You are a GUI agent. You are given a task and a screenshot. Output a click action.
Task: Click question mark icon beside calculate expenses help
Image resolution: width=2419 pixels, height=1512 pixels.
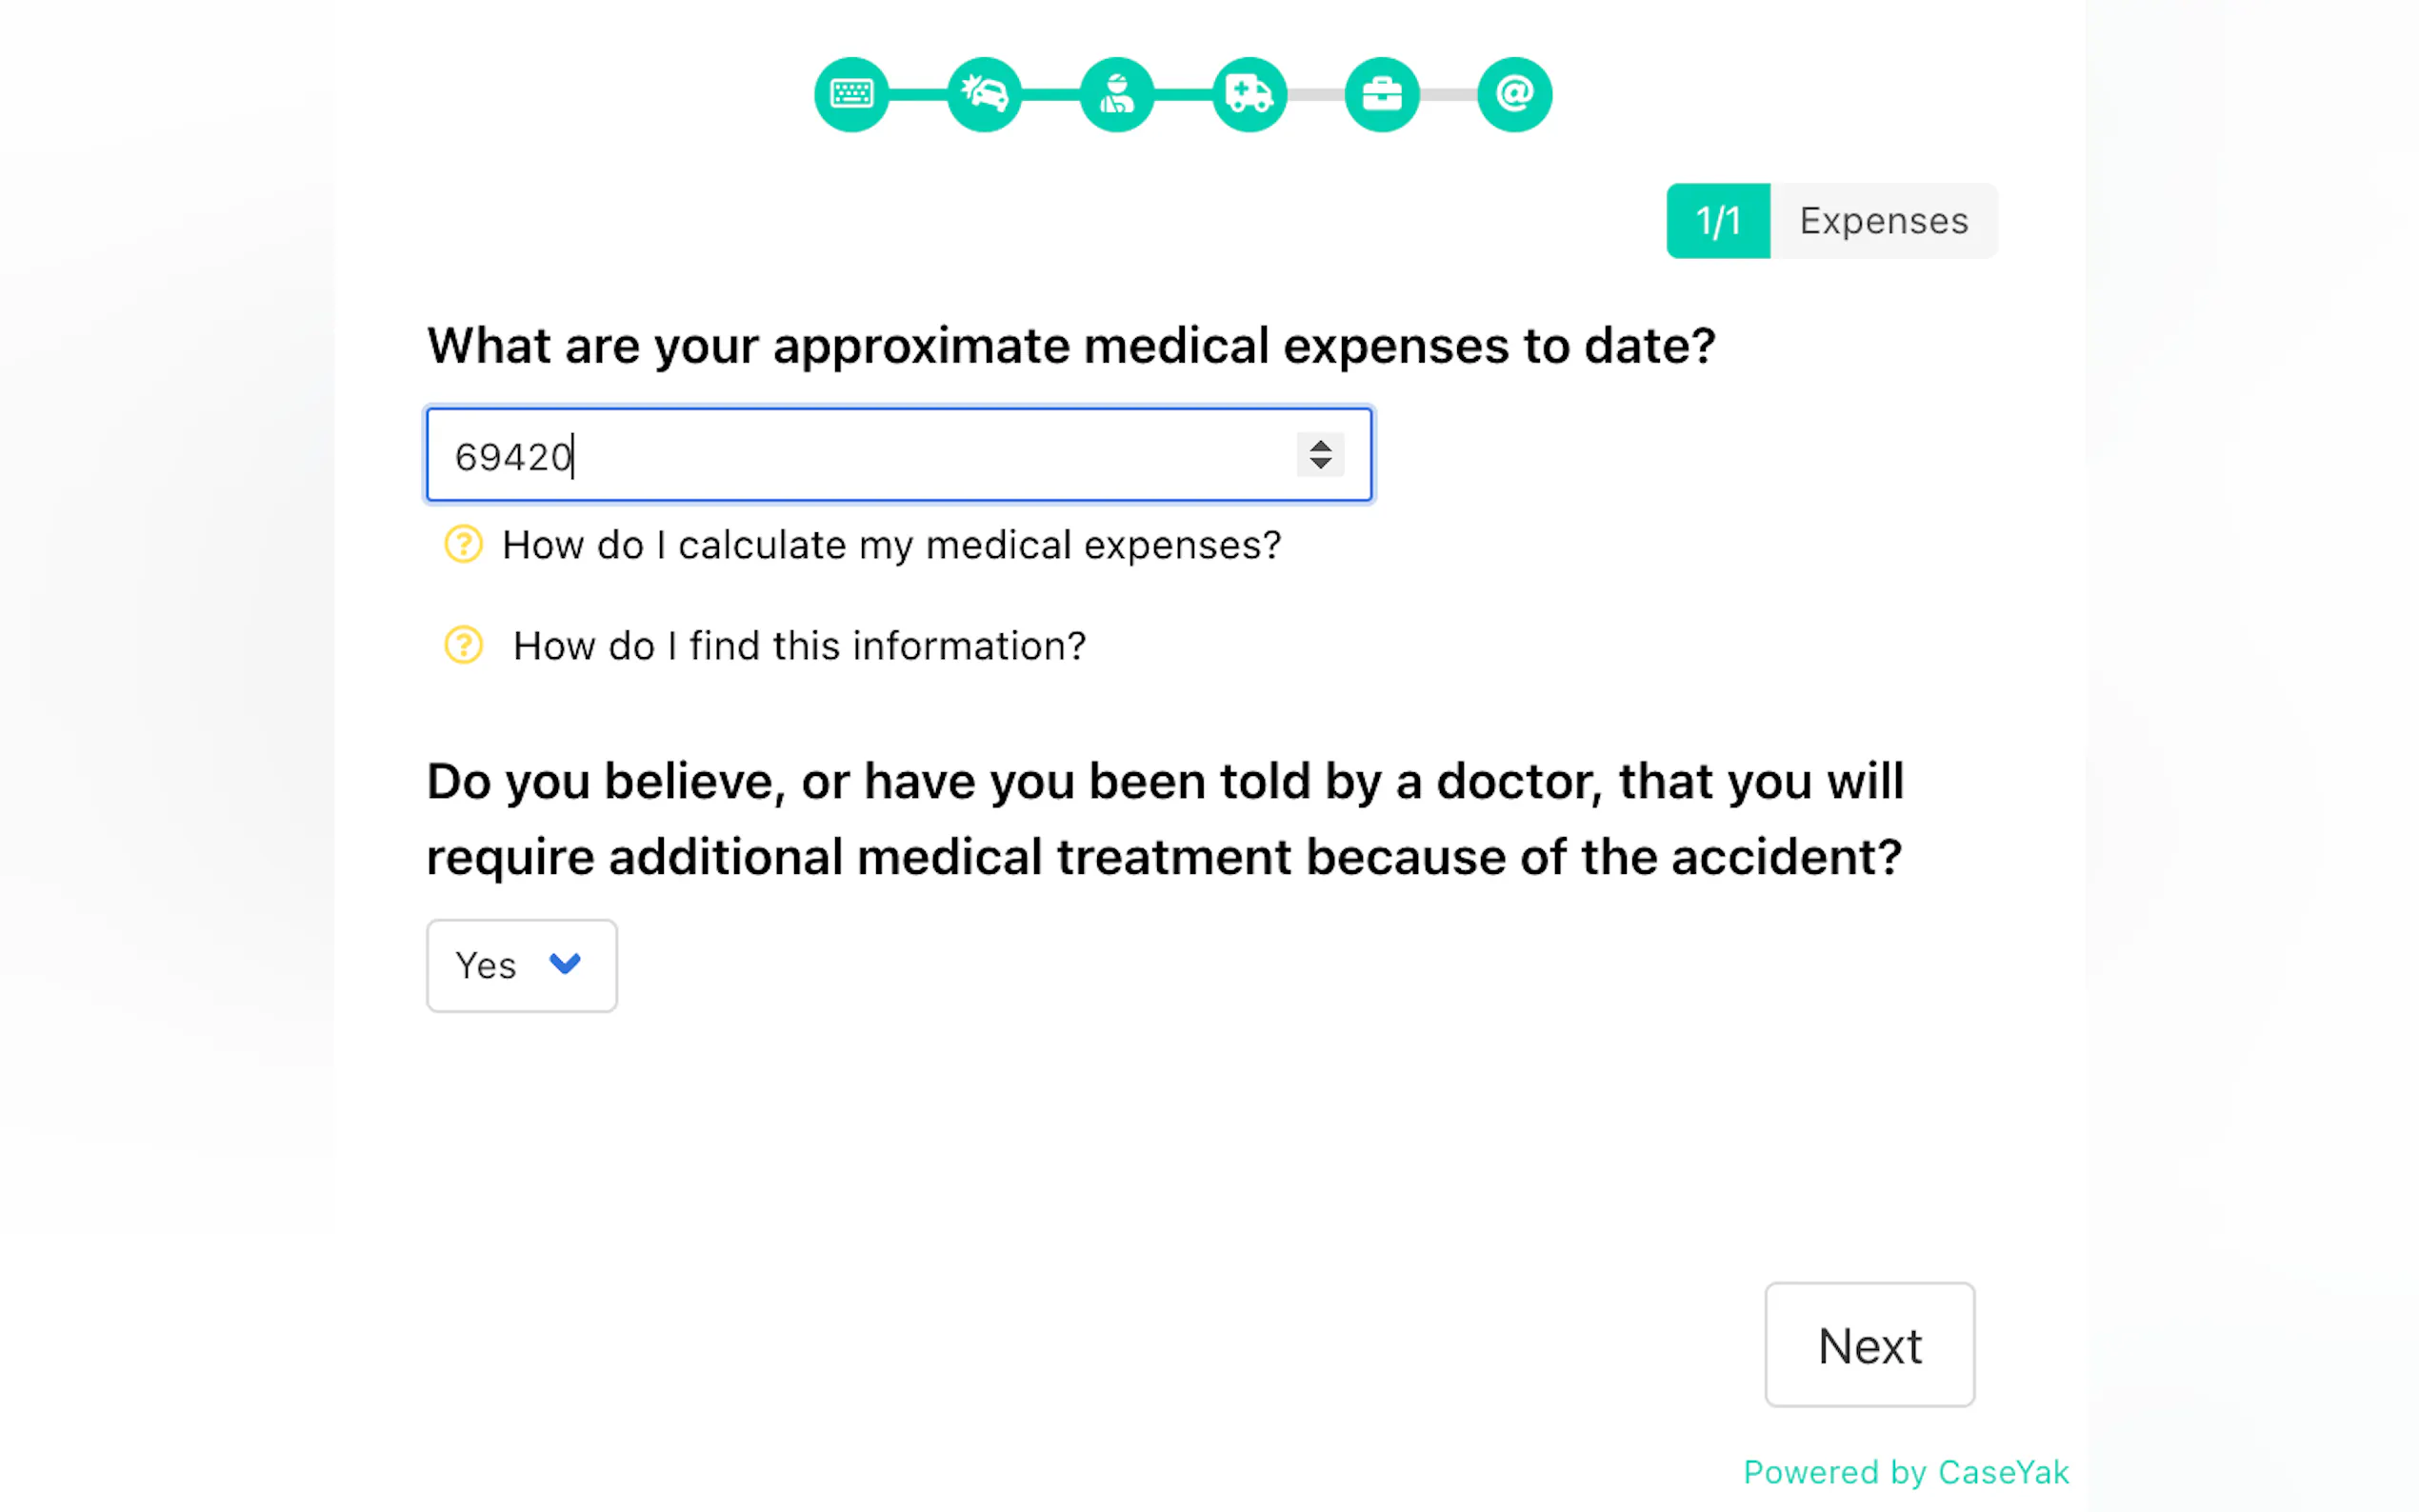463,545
